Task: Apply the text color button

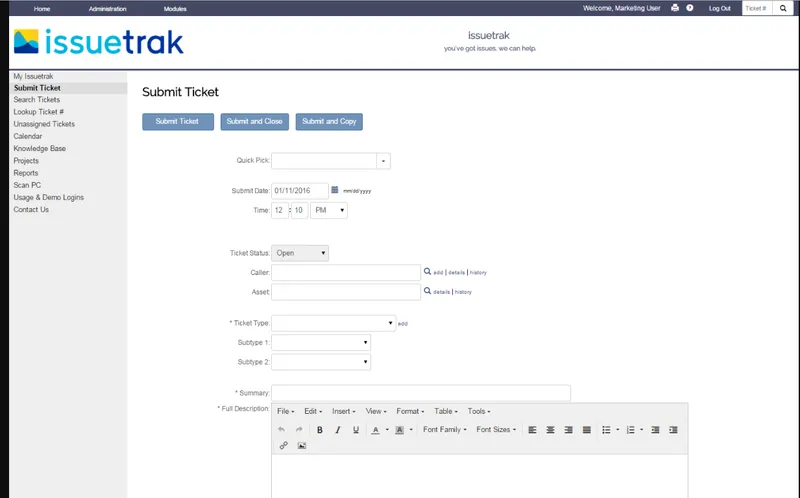Action: point(376,430)
